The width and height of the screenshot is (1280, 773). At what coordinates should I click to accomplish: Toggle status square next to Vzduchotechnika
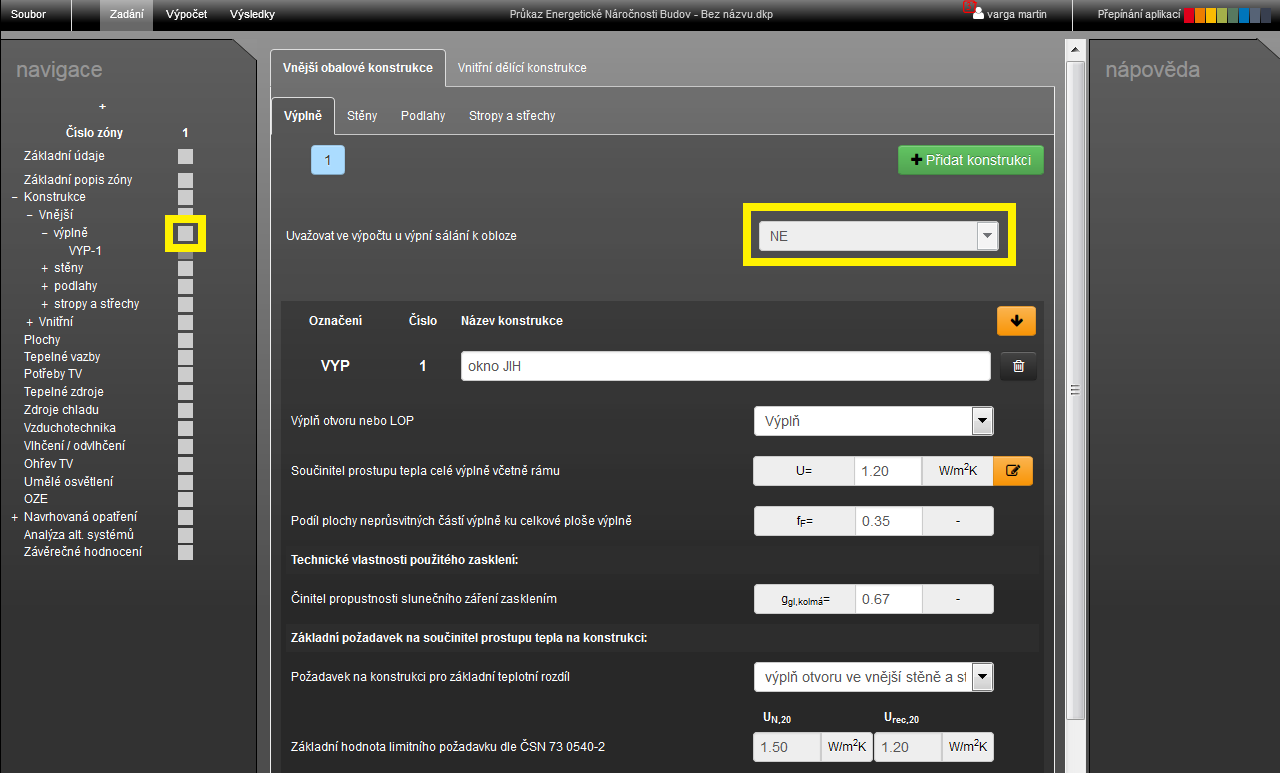pos(185,428)
